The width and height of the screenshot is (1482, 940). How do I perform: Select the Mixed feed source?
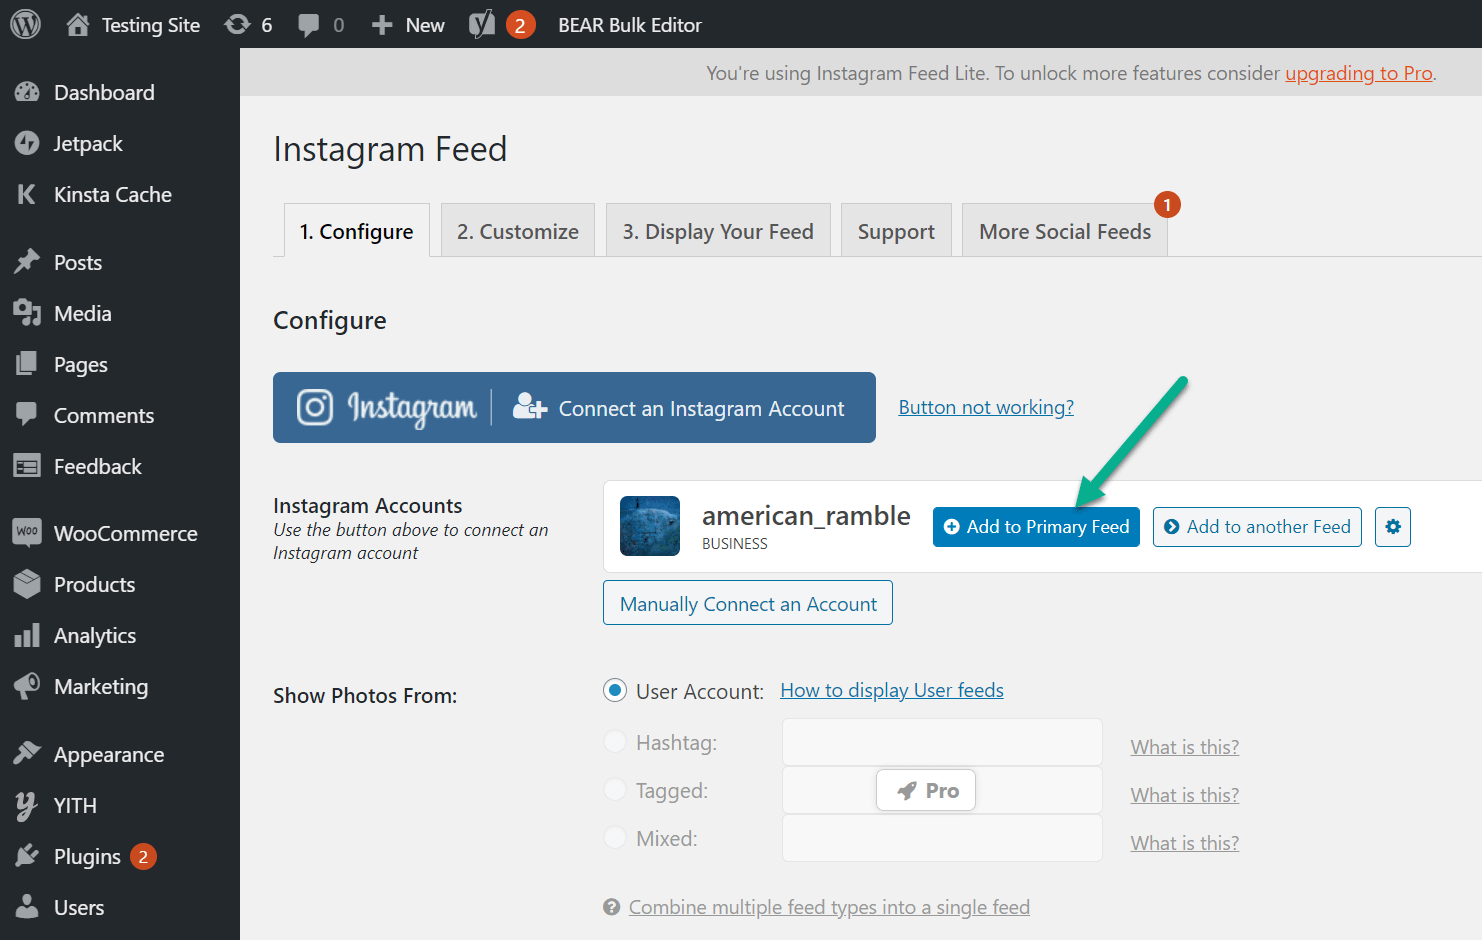(614, 838)
